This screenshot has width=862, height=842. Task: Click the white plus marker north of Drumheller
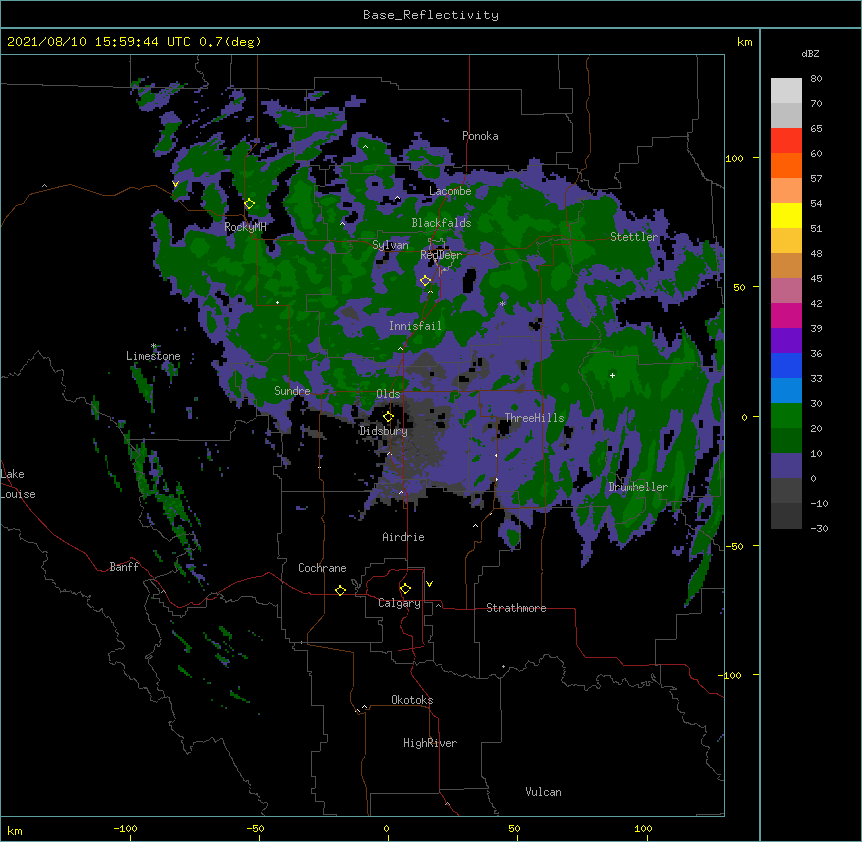coord(612,375)
